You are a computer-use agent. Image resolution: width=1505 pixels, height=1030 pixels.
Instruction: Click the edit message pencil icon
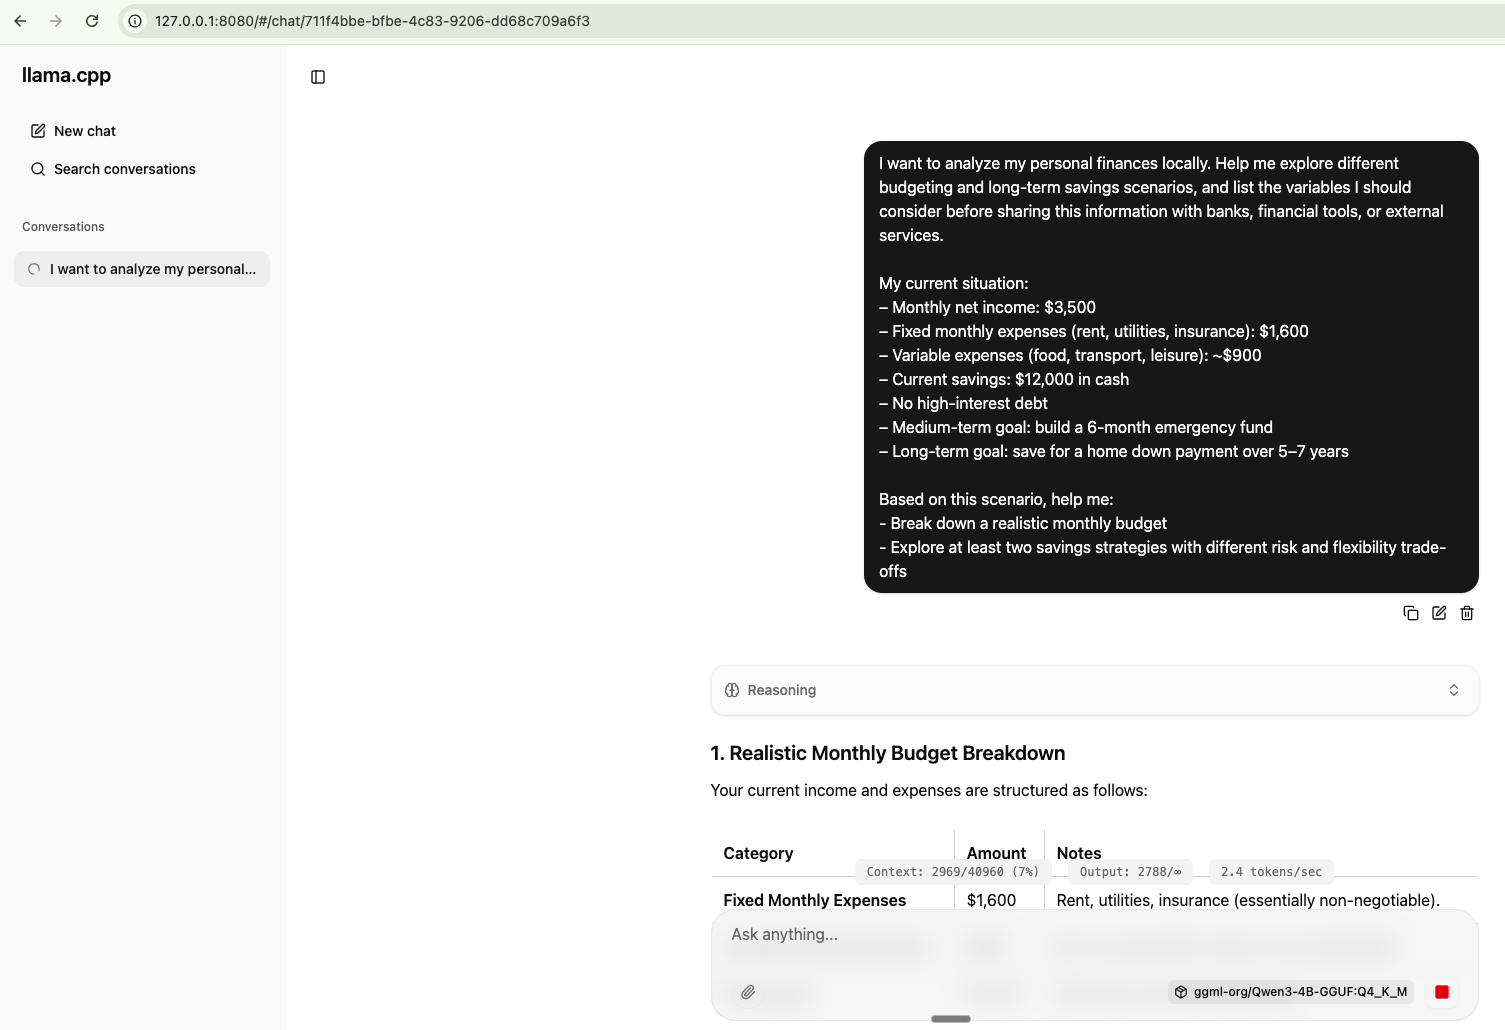coord(1439,613)
